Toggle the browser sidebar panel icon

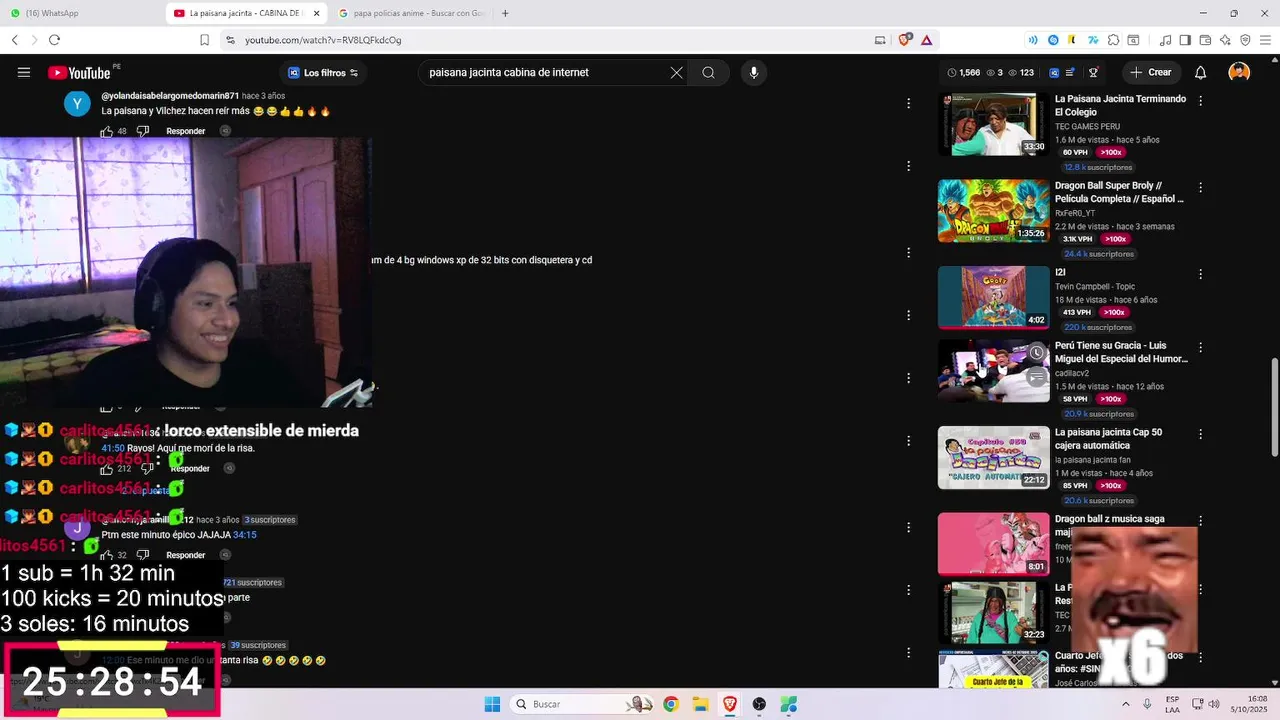[1185, 40]
